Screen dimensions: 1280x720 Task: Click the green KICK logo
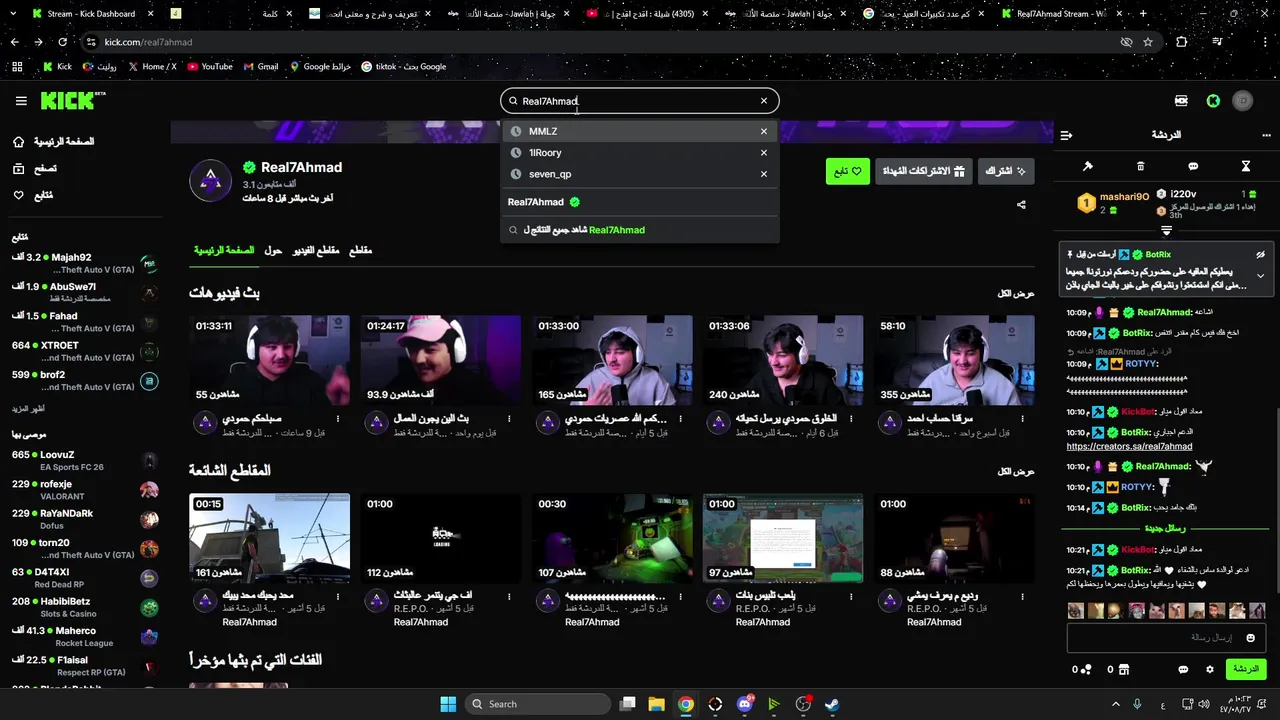(72, 100)
